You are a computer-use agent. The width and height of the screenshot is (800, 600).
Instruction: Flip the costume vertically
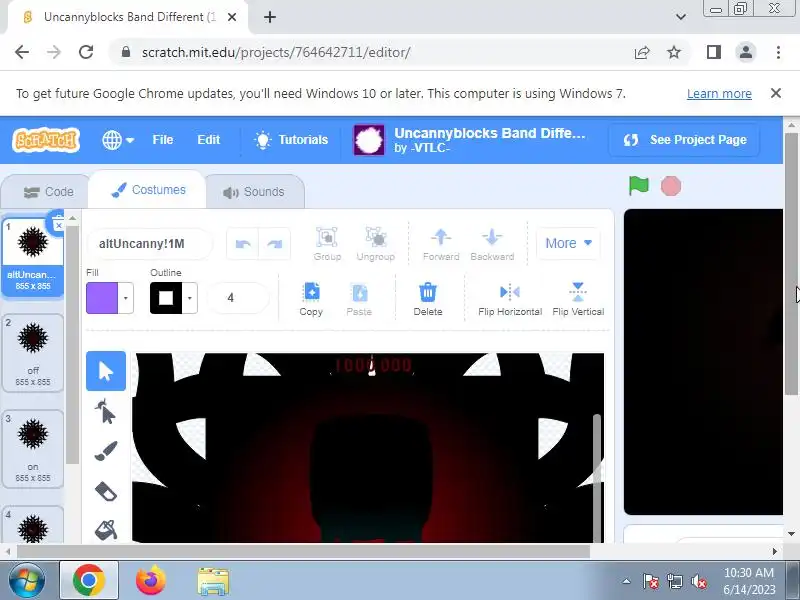point(578,299)
